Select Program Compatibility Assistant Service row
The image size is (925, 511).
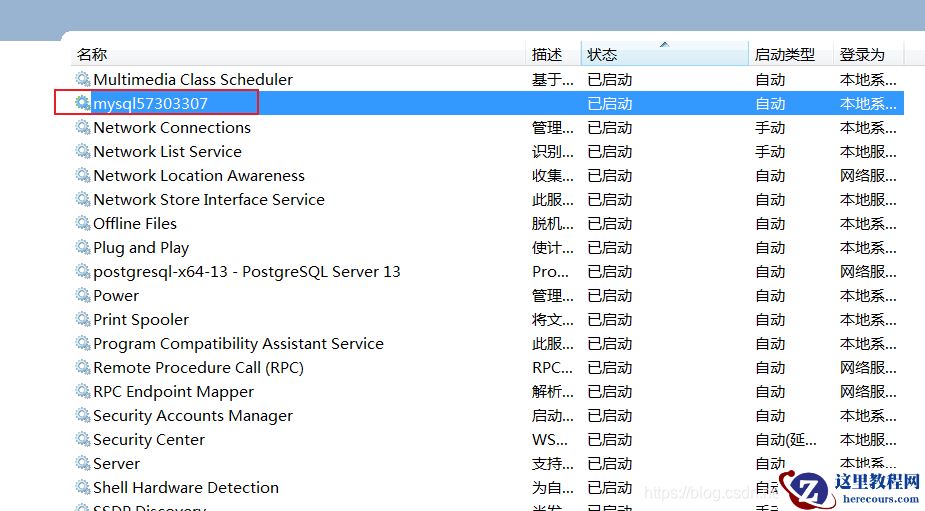tap(238, 343)
